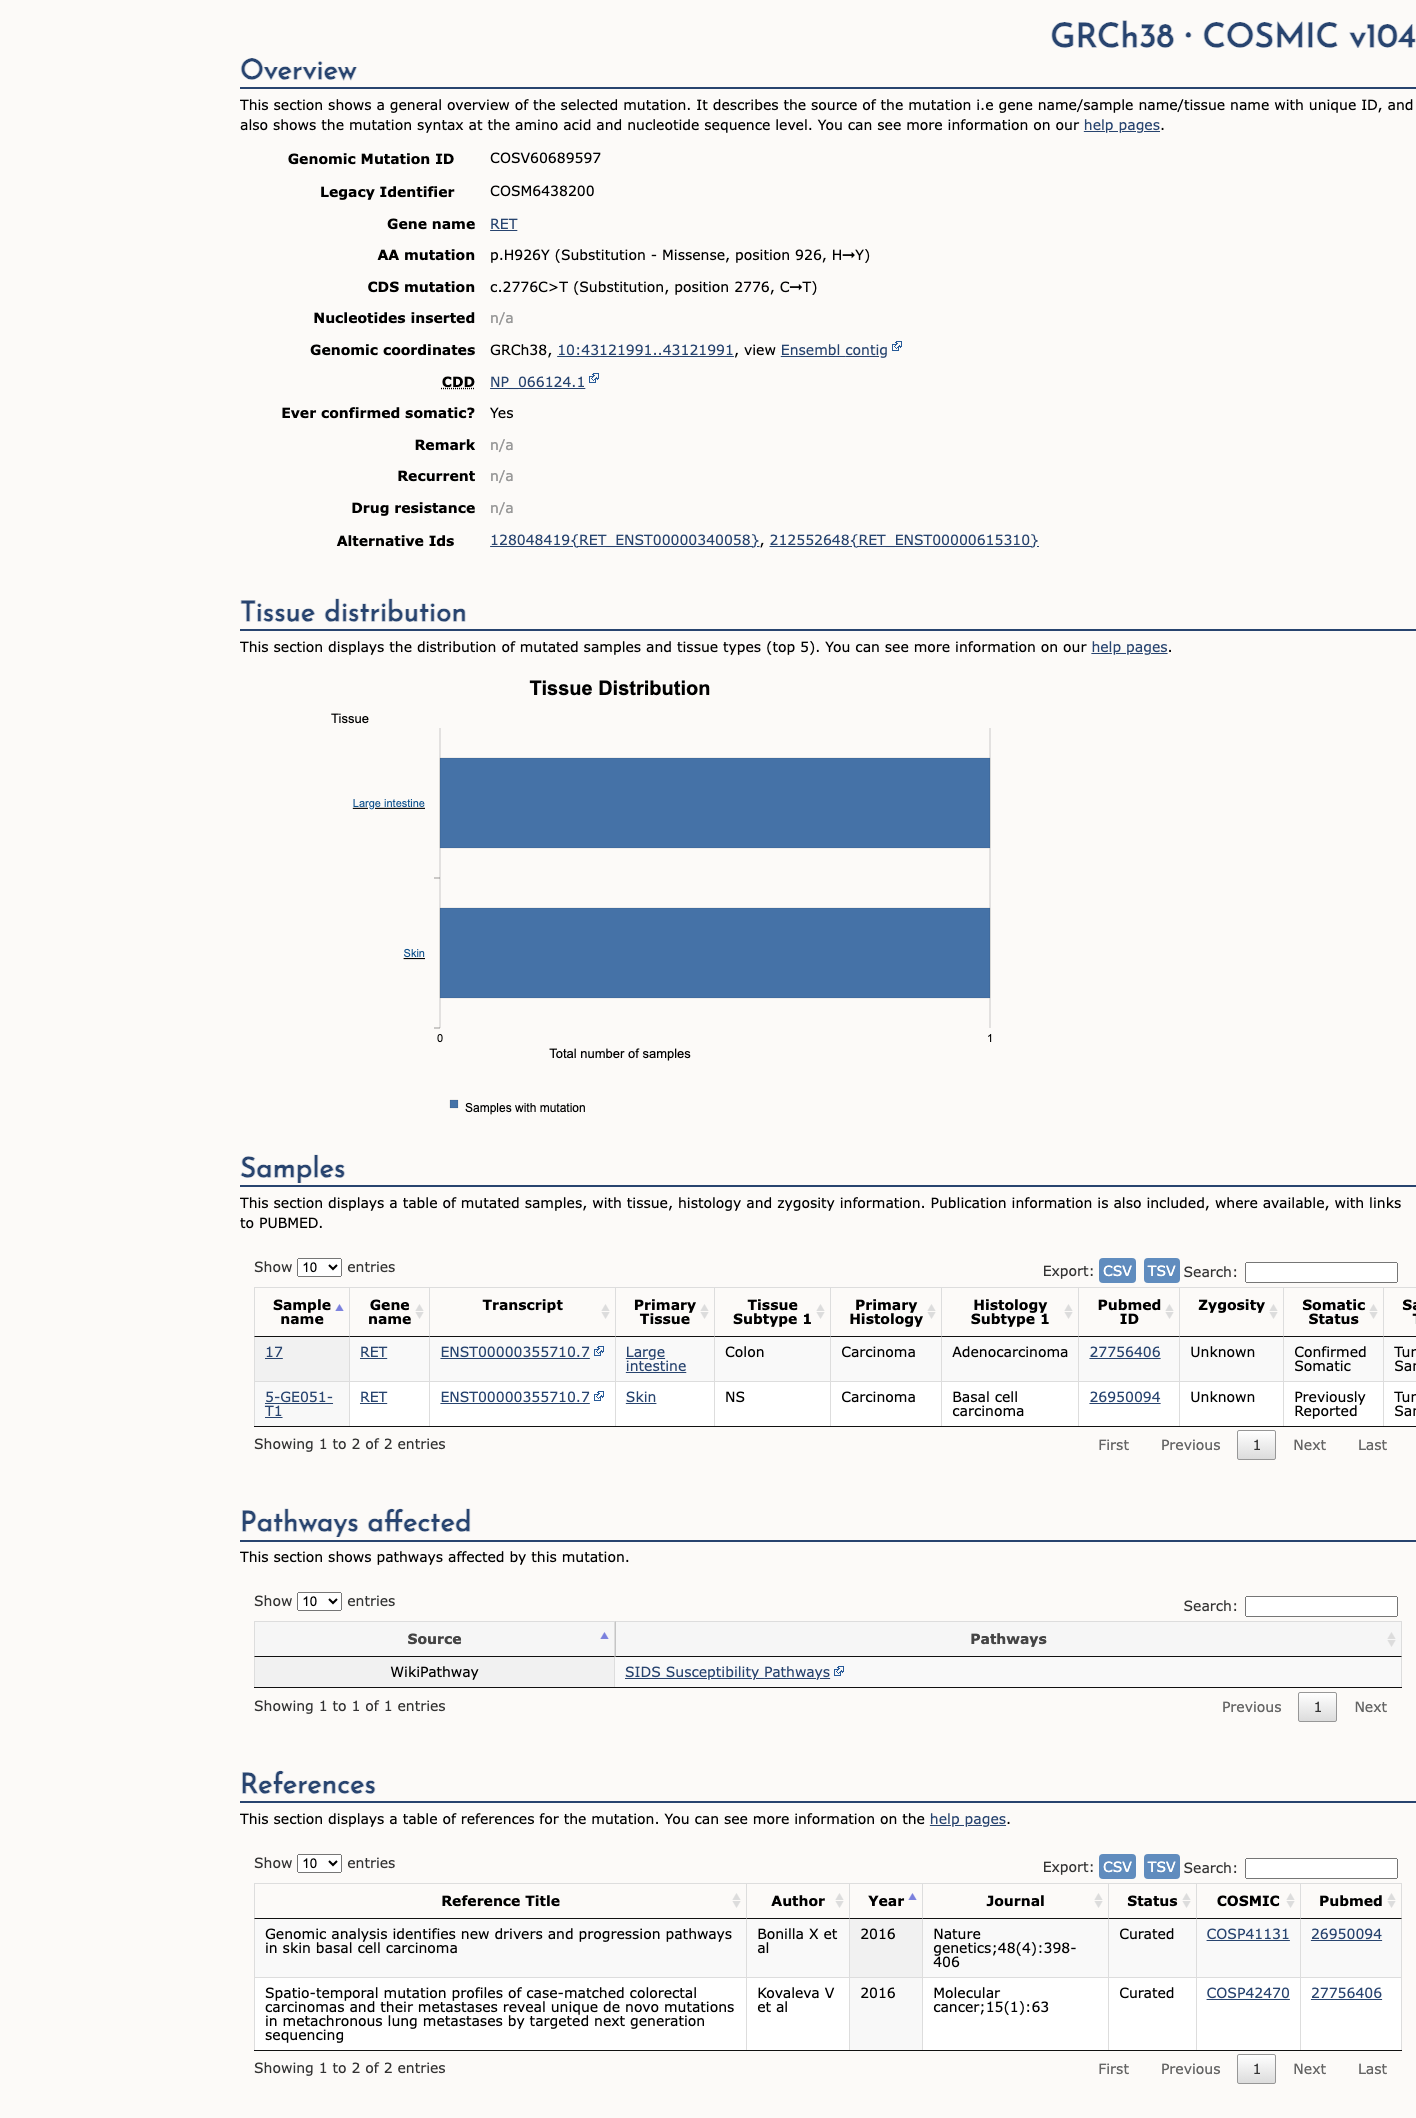Click the Skin bar in chart
The image size is (1416, 2118).
click(715, 953)
